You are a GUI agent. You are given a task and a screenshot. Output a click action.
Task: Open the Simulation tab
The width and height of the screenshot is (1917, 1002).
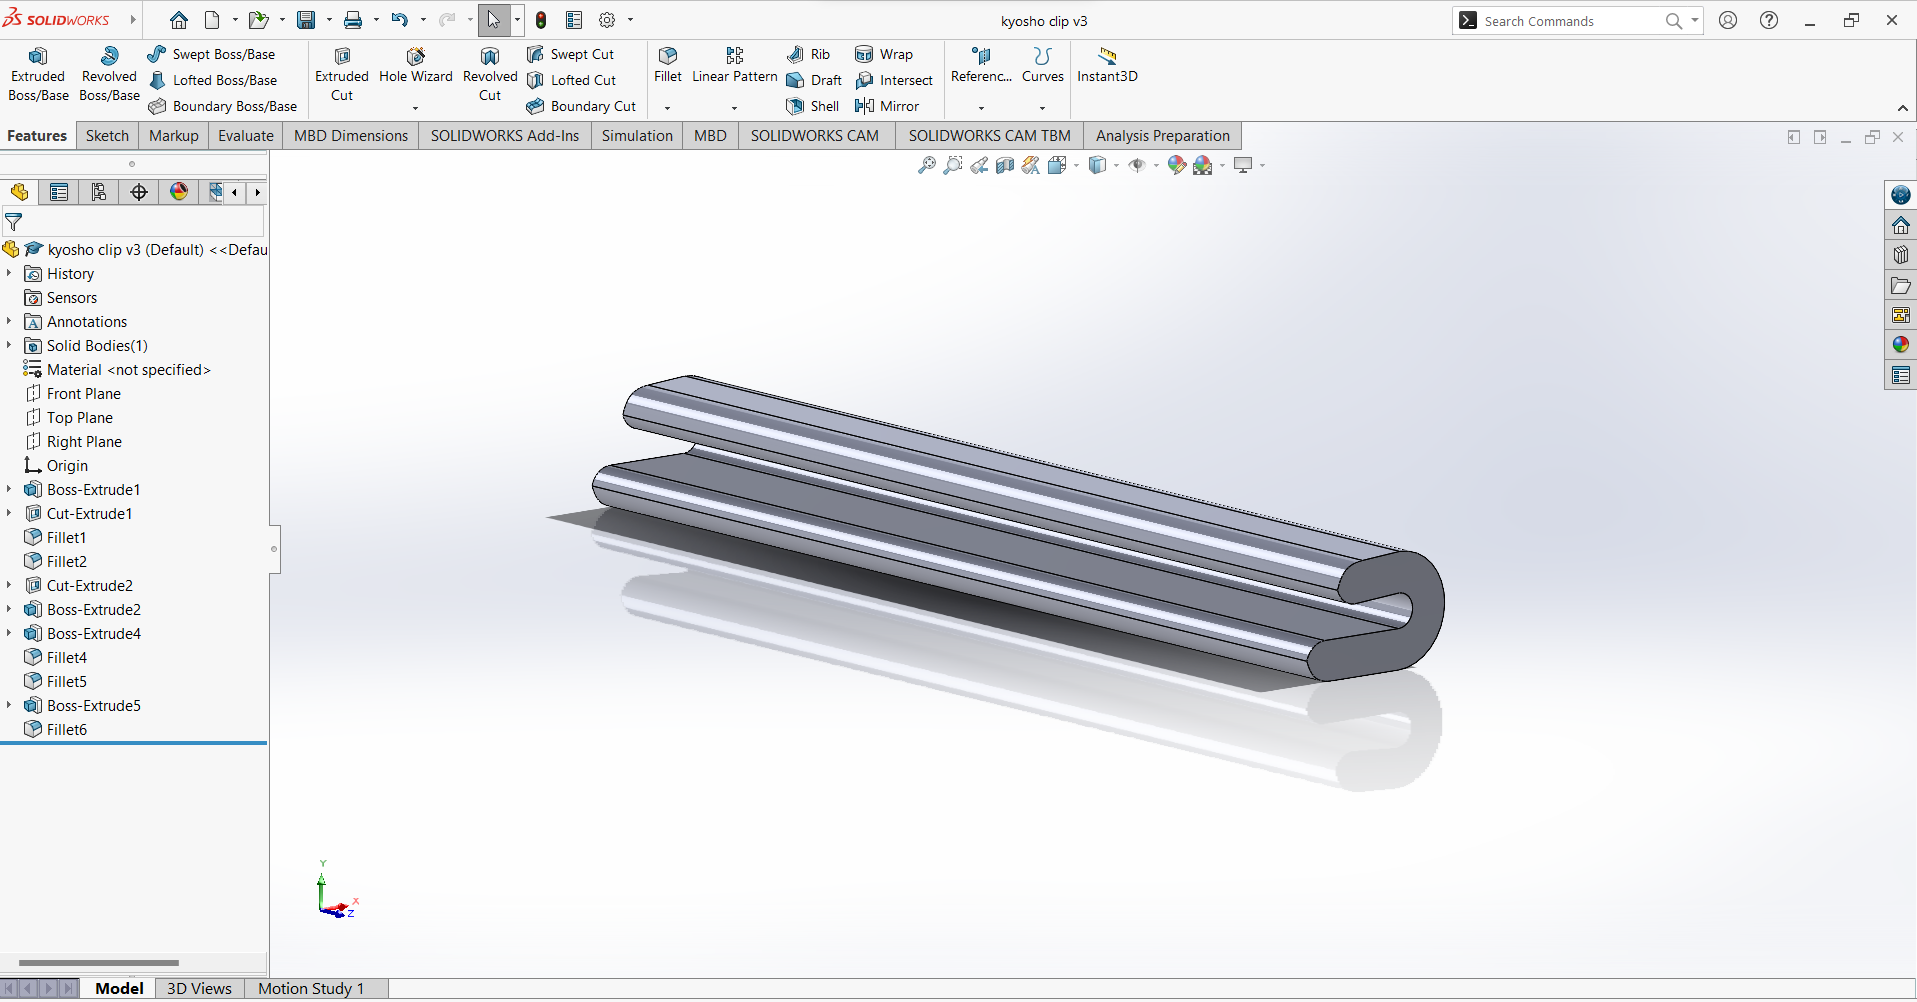[x=637, y=136]
